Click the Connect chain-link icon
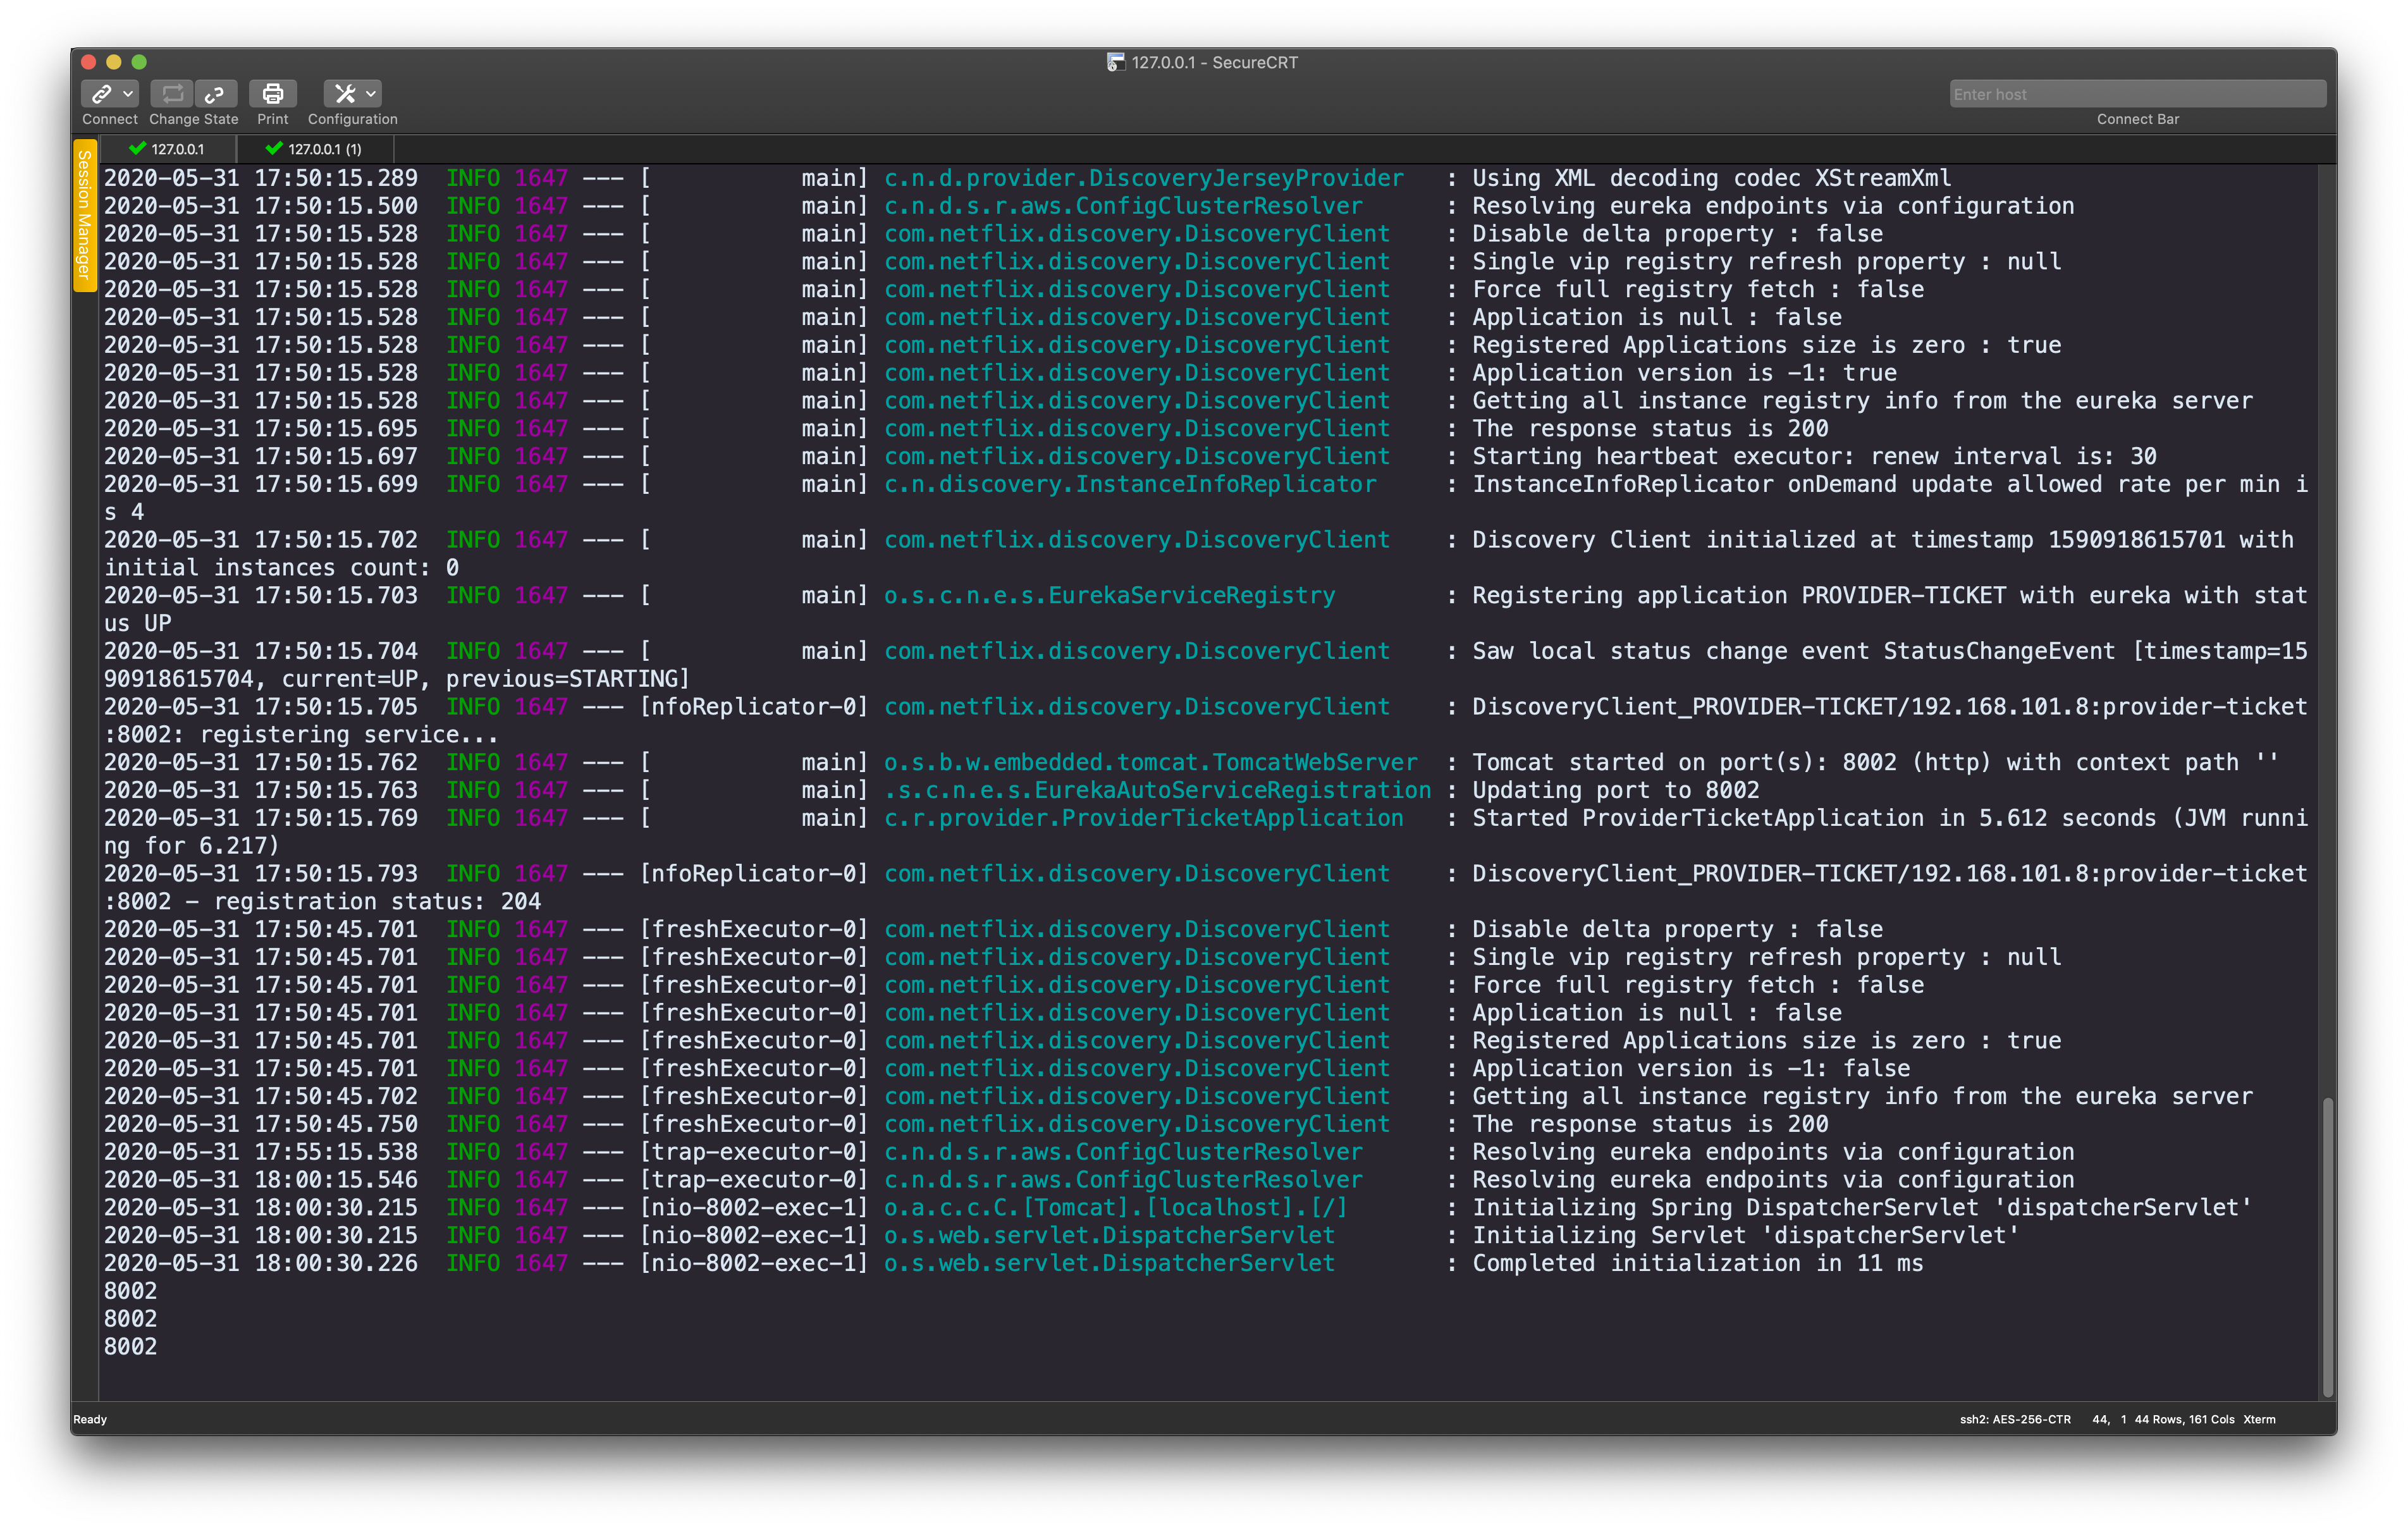This screenshot has width=2408, height=1529. pos(101,94)
